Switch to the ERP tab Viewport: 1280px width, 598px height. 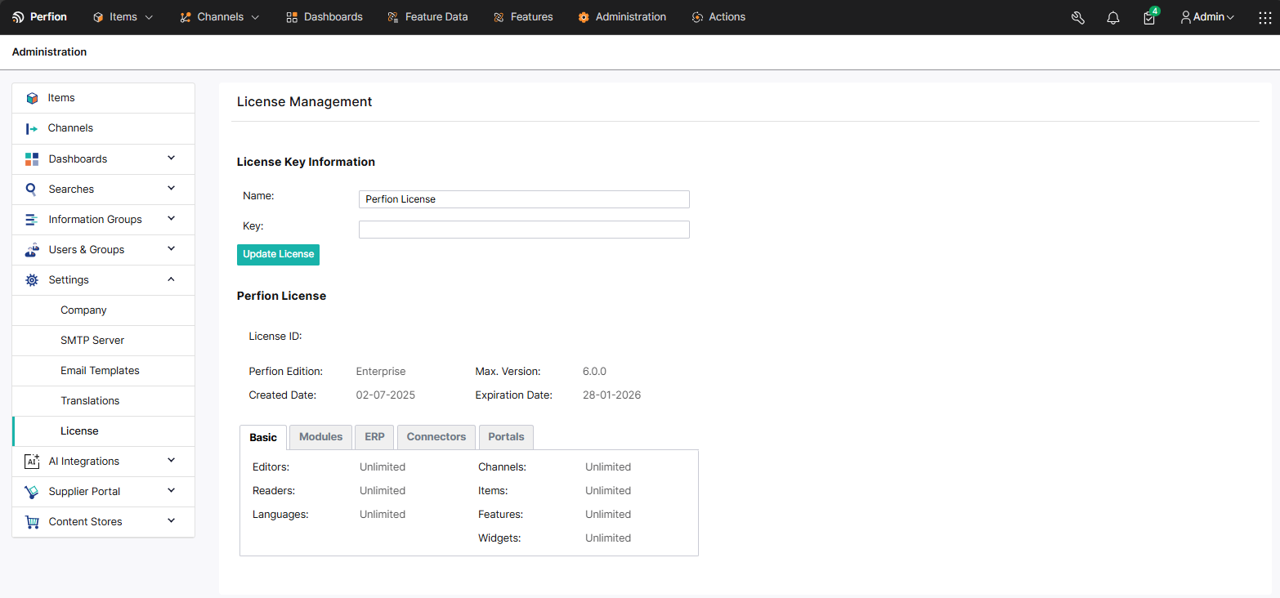coord(375,437)
